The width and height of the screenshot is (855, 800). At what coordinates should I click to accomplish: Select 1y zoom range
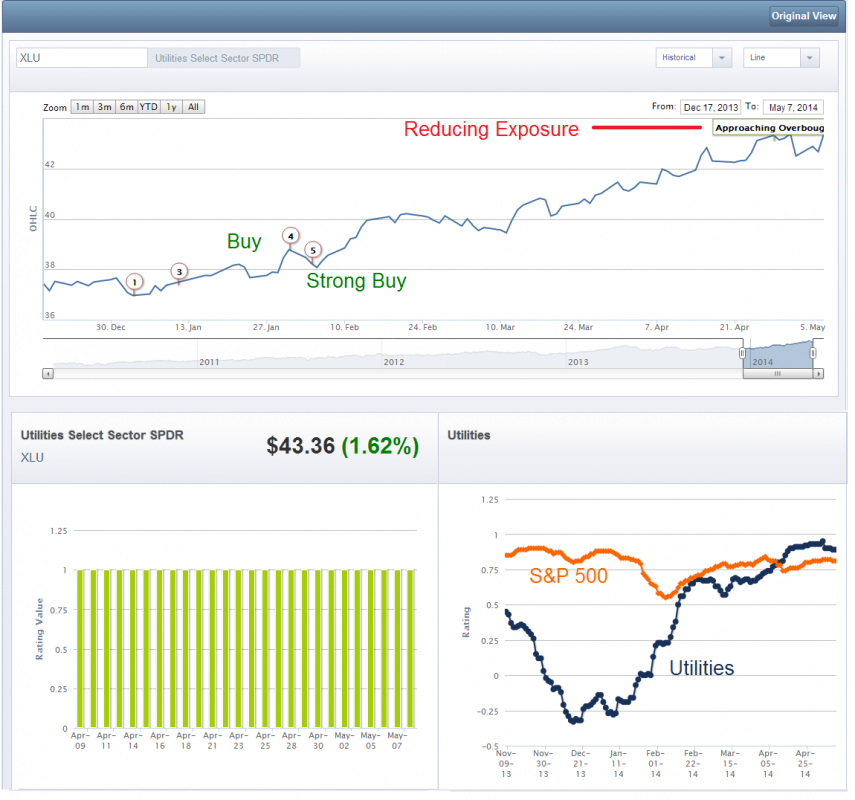172,107
